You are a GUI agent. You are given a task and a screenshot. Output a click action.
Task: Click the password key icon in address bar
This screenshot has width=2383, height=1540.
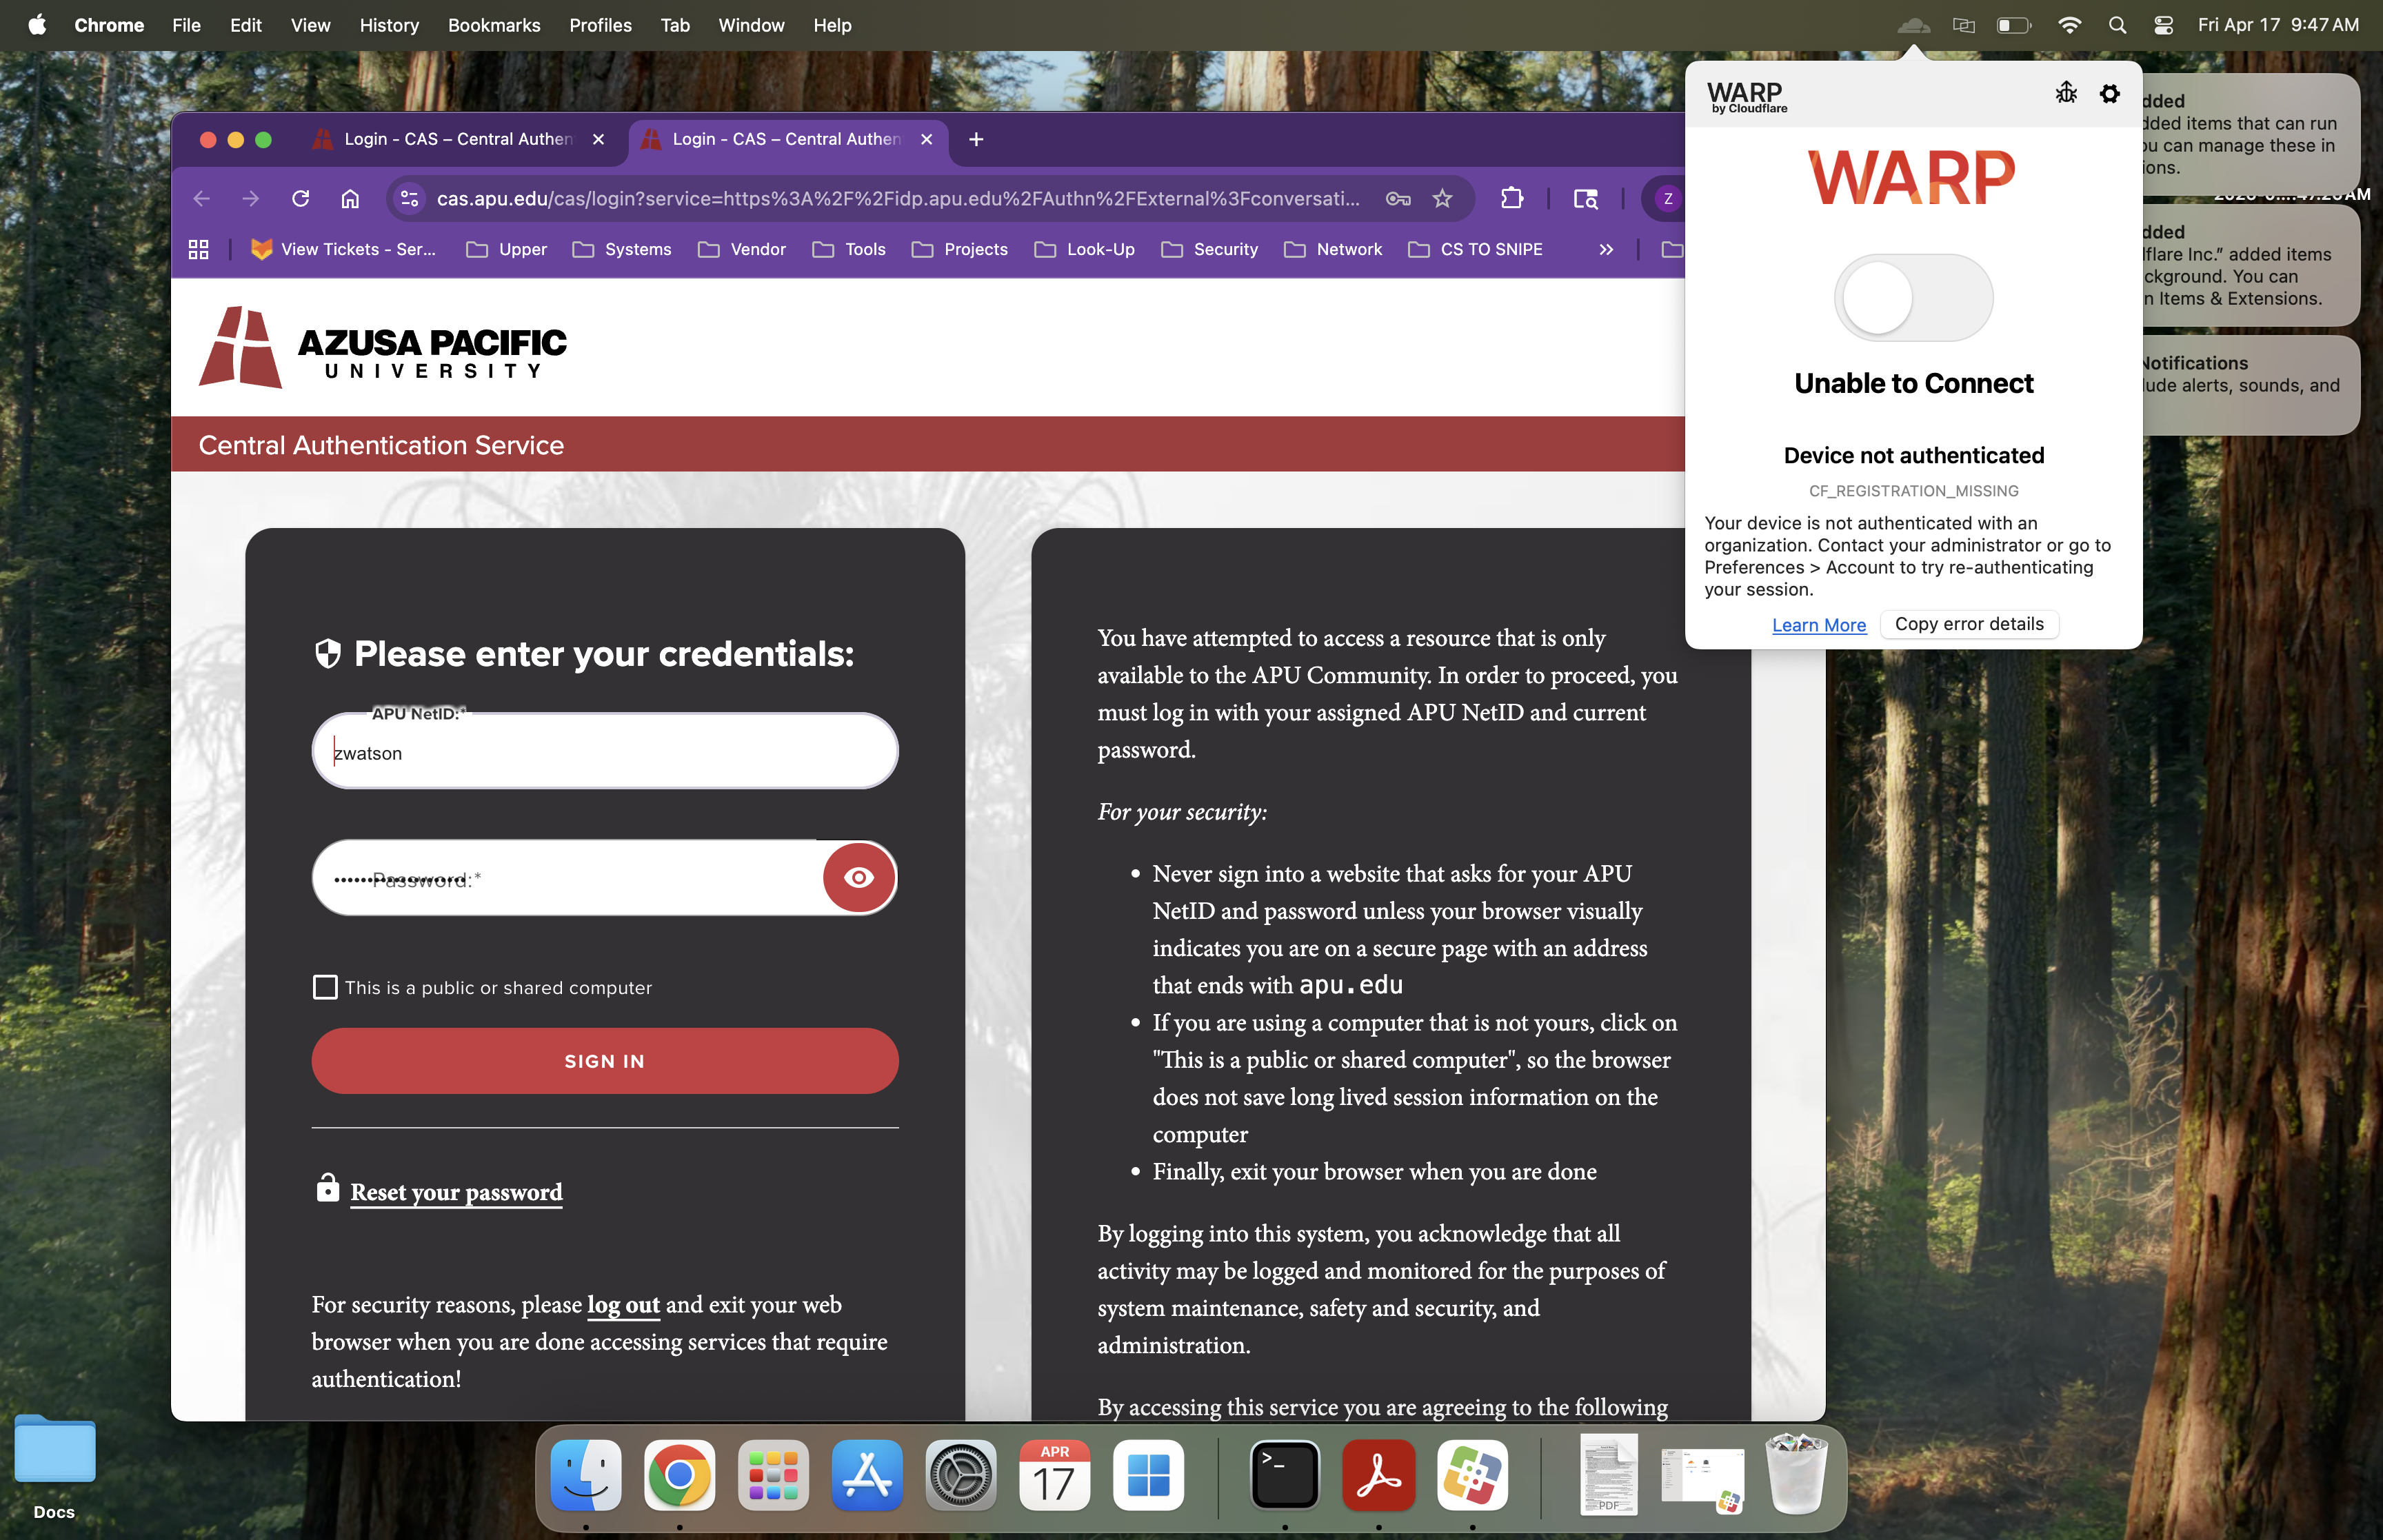click(x=1397, y=198)
